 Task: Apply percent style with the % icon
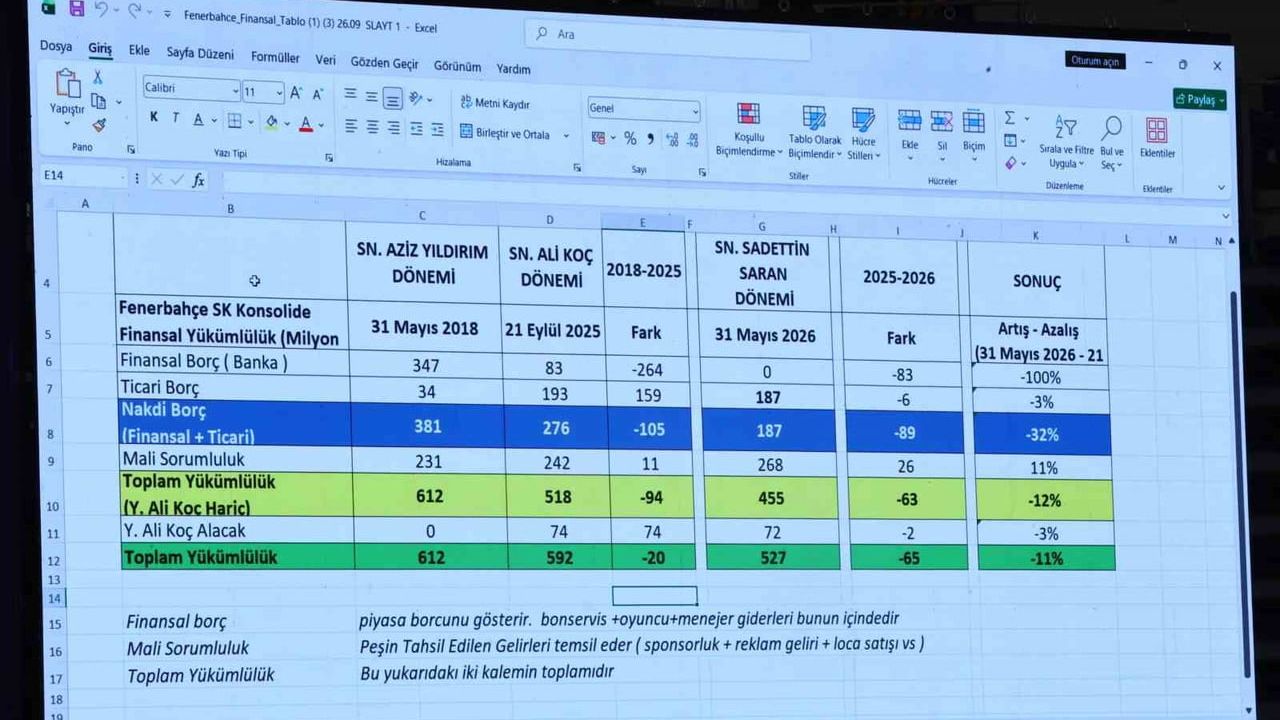coord(630,138)
